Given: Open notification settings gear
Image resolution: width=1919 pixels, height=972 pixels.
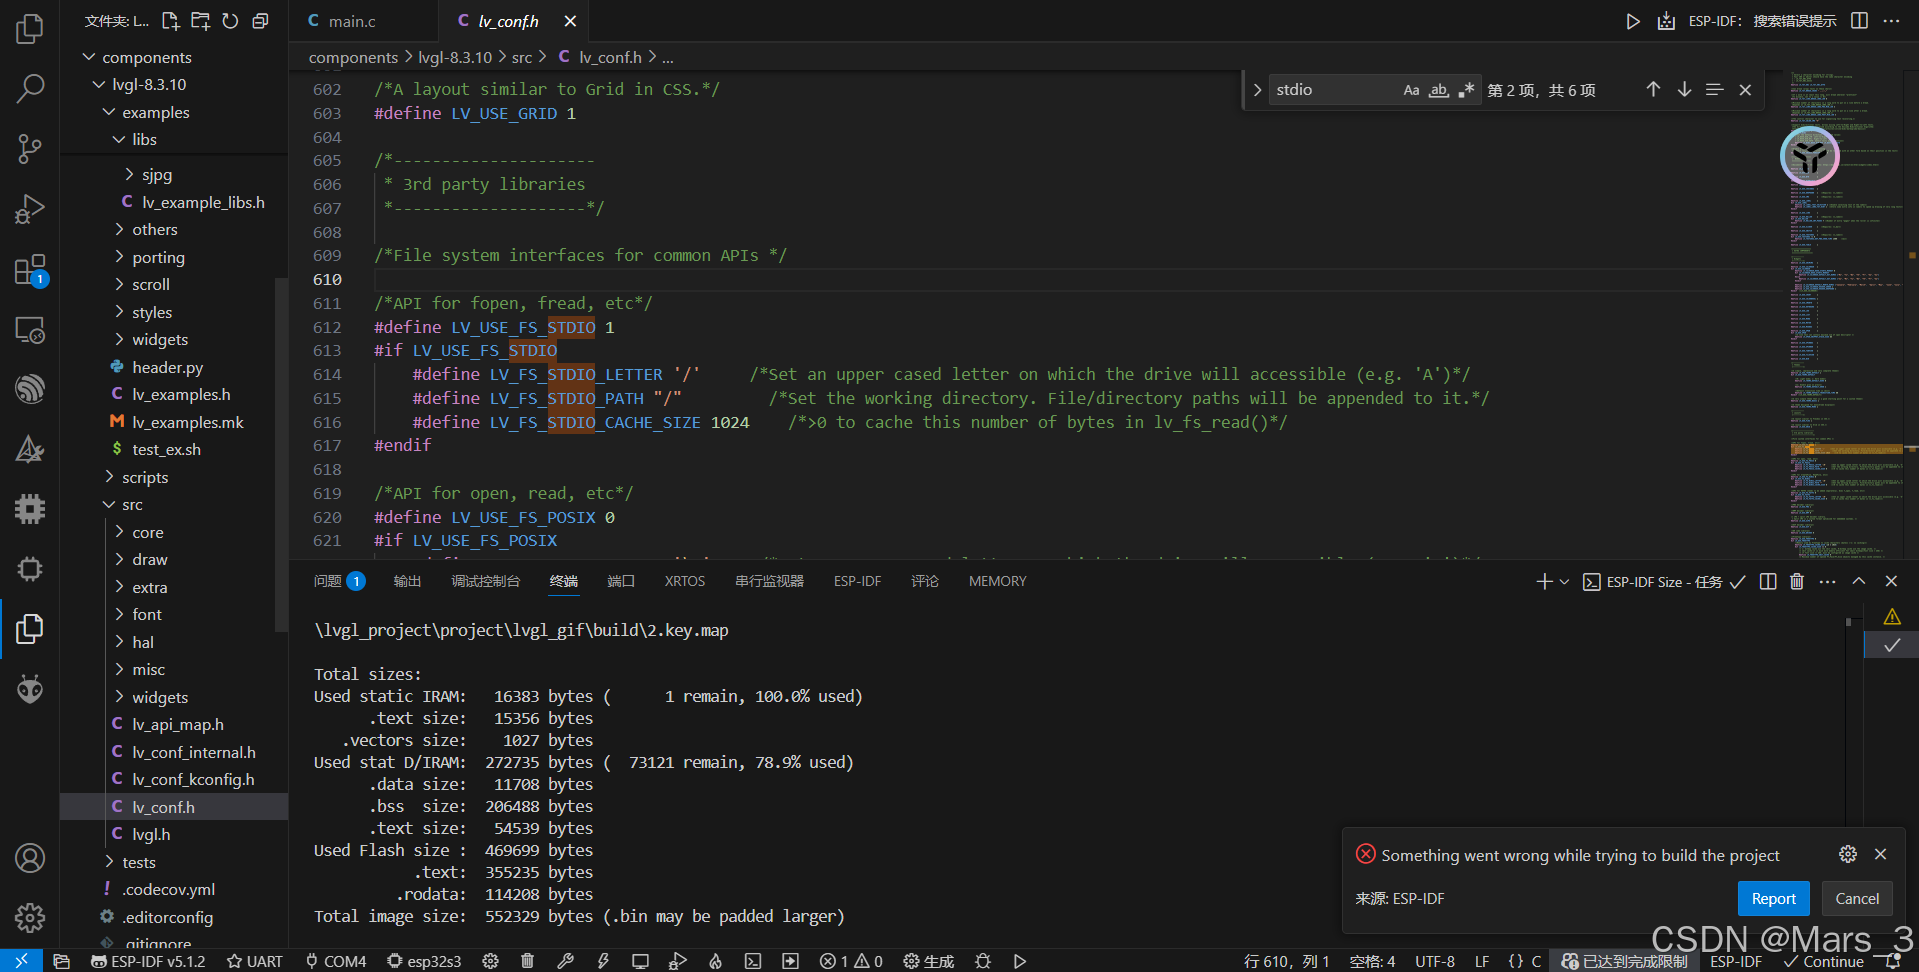Looking at the screenshot, I should coord(1848,854).
